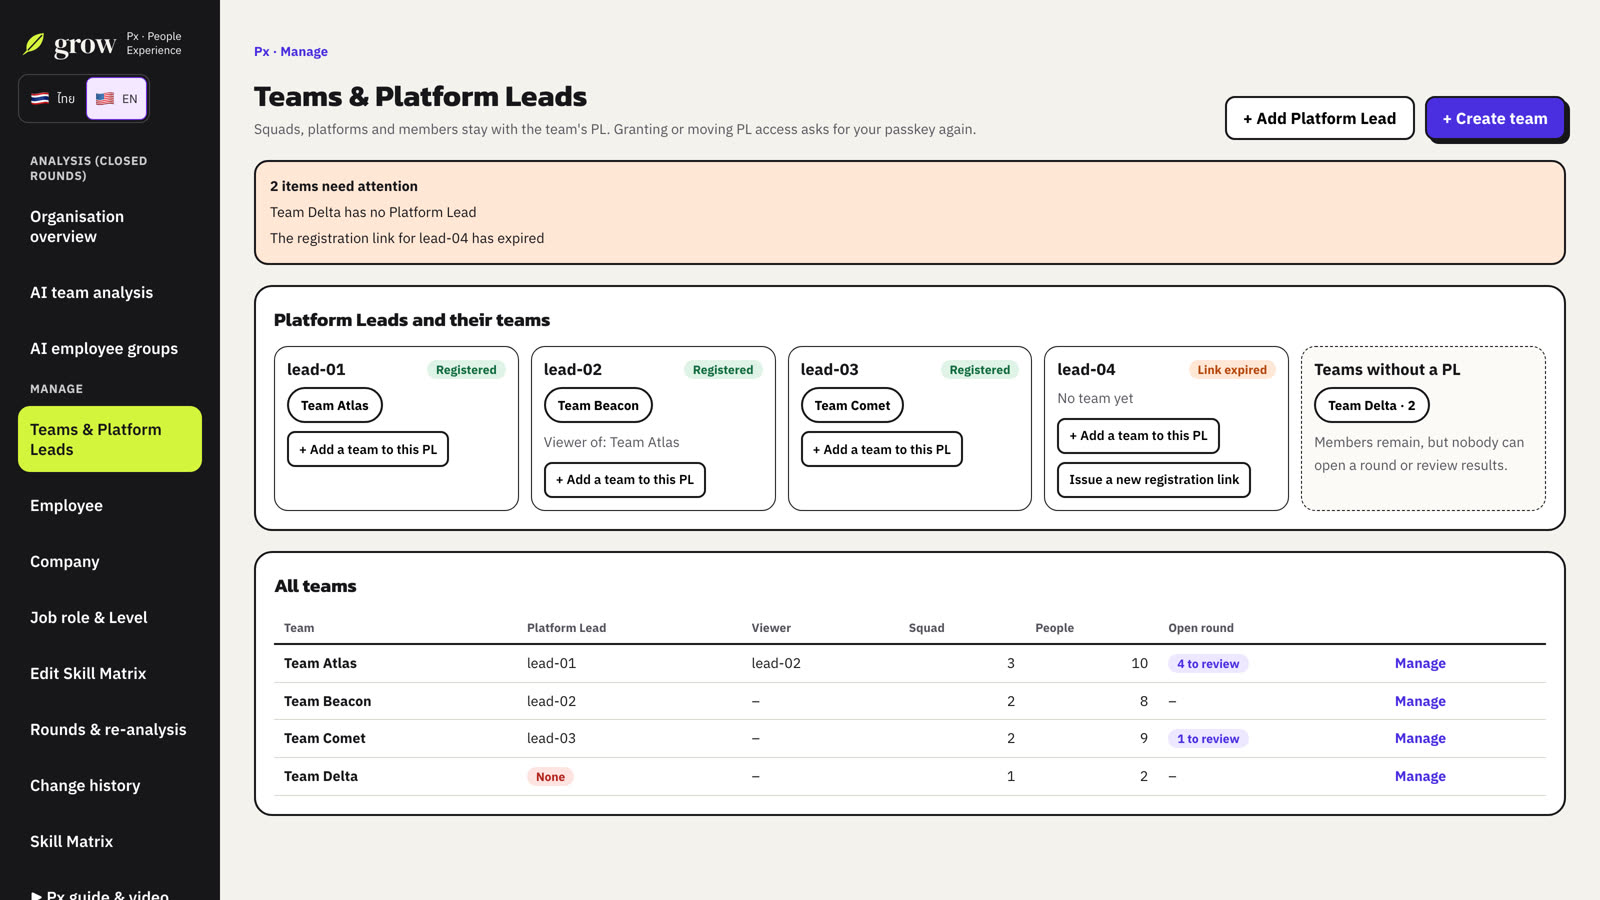This screenshot has width=1600, height=900.
Task: Add a team to lead-04
Action: click(1138, 436)
